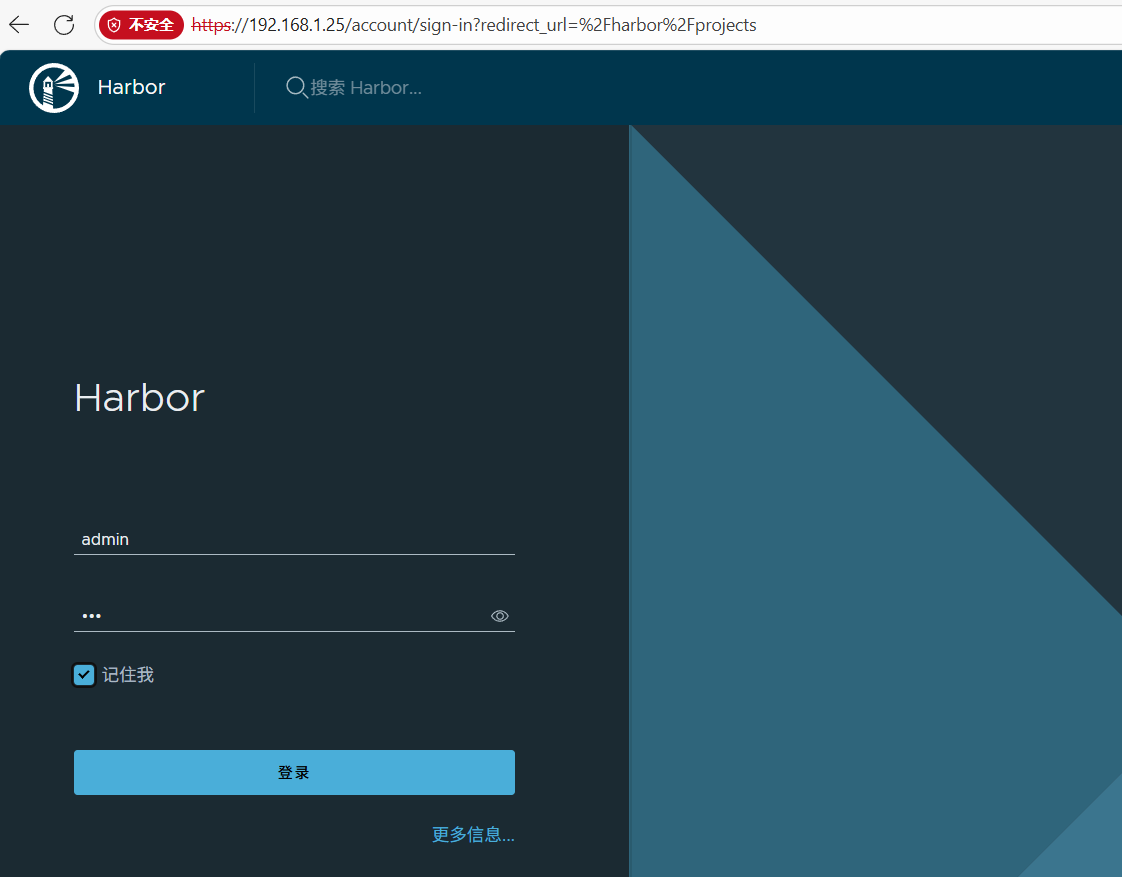Click the search magnifier icon
1122x877 pixels.
click(x=296, y=87)
